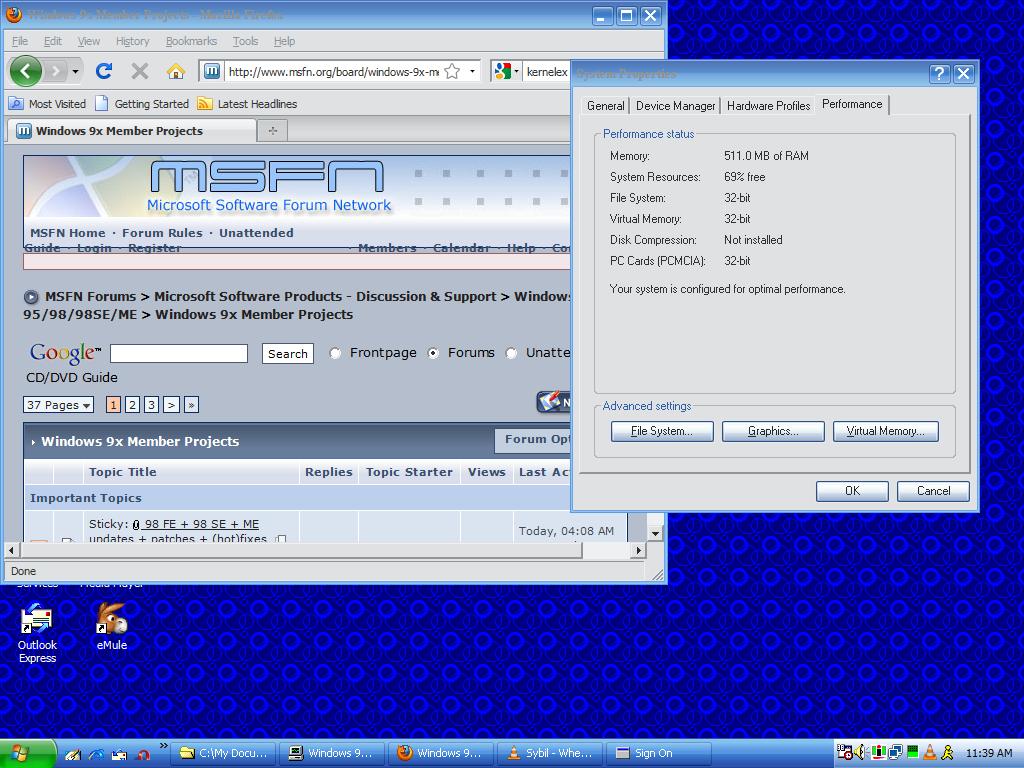1024x768 pixels.
Task: Open the Firefox History menu
Action: click(x=133, y=41)
